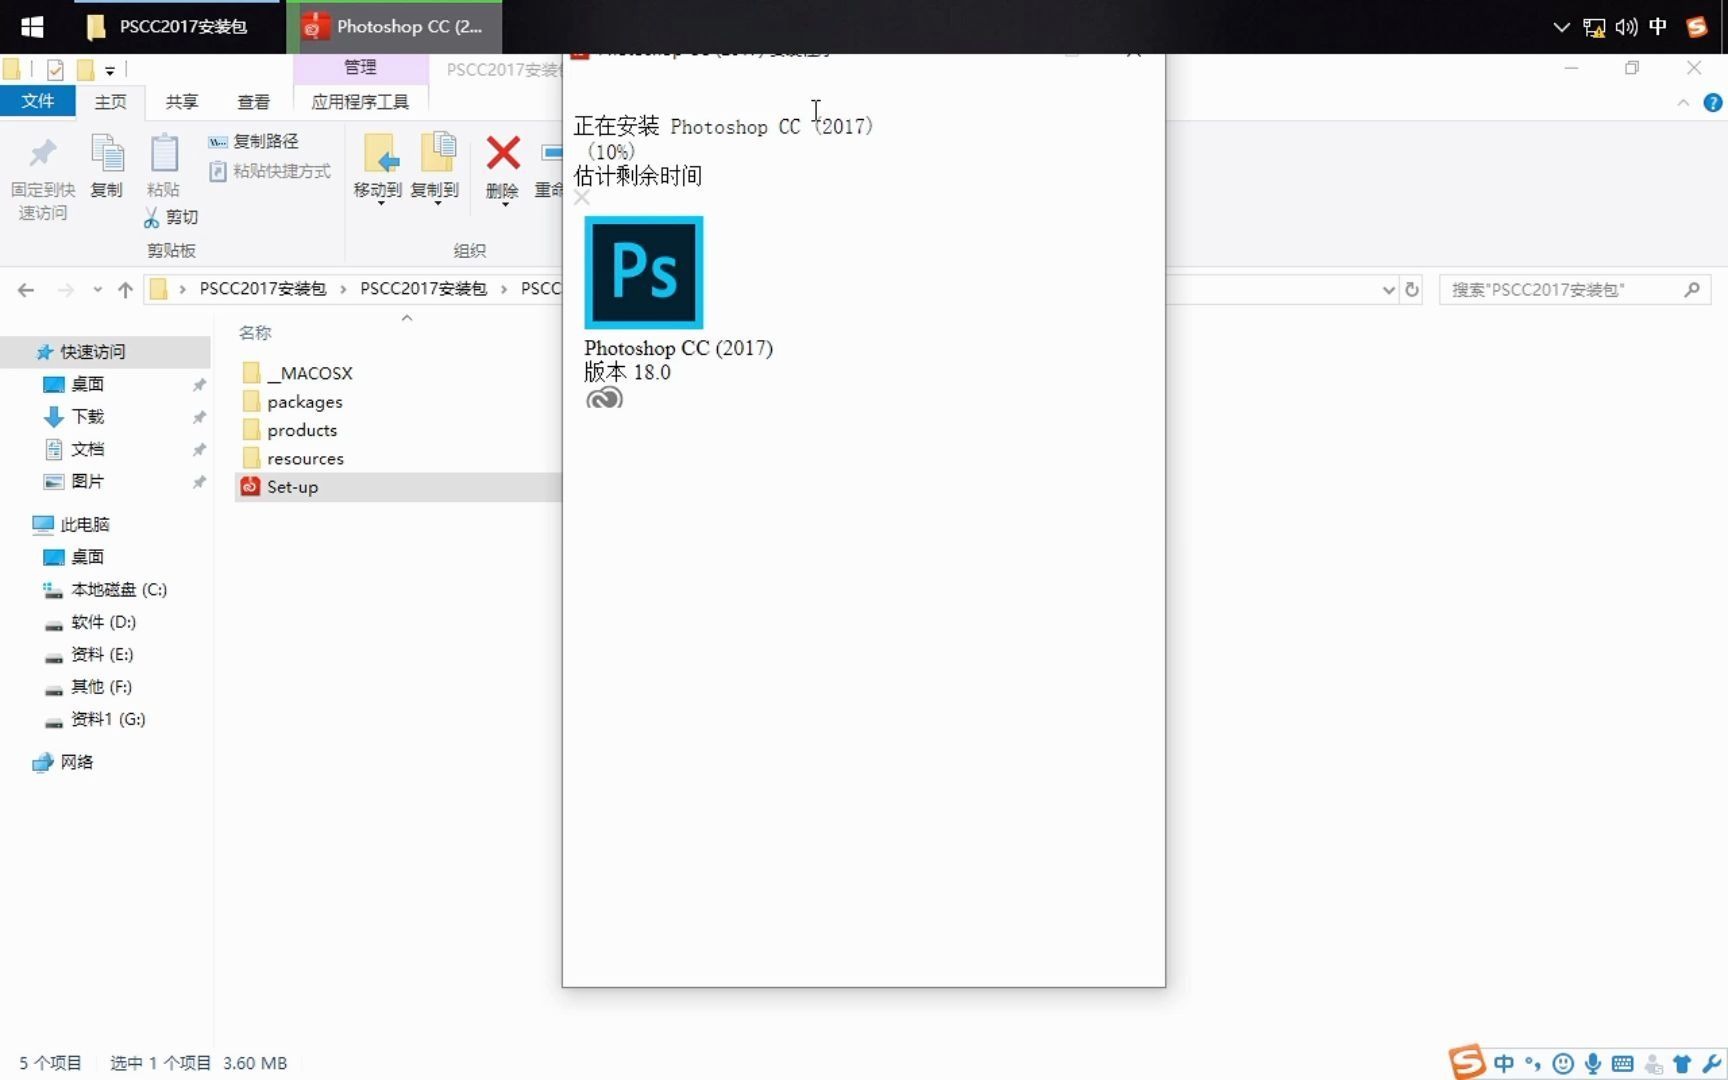Open the 应用程序工具 ribbon tab
The image size is (1728, 1080).
pyautogui.click(x=360, y=101)
